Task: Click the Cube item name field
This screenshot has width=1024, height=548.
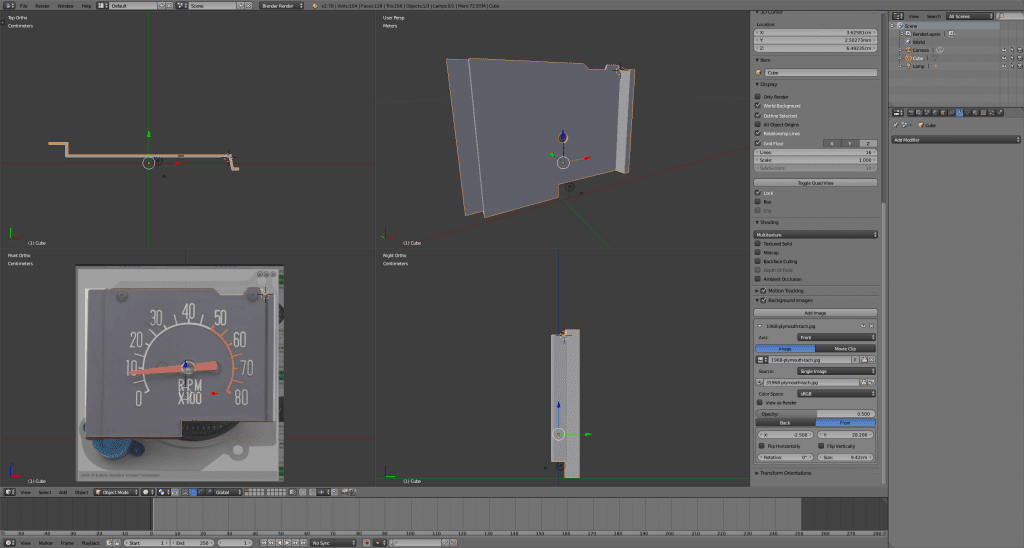Action: tap(821, 73)
